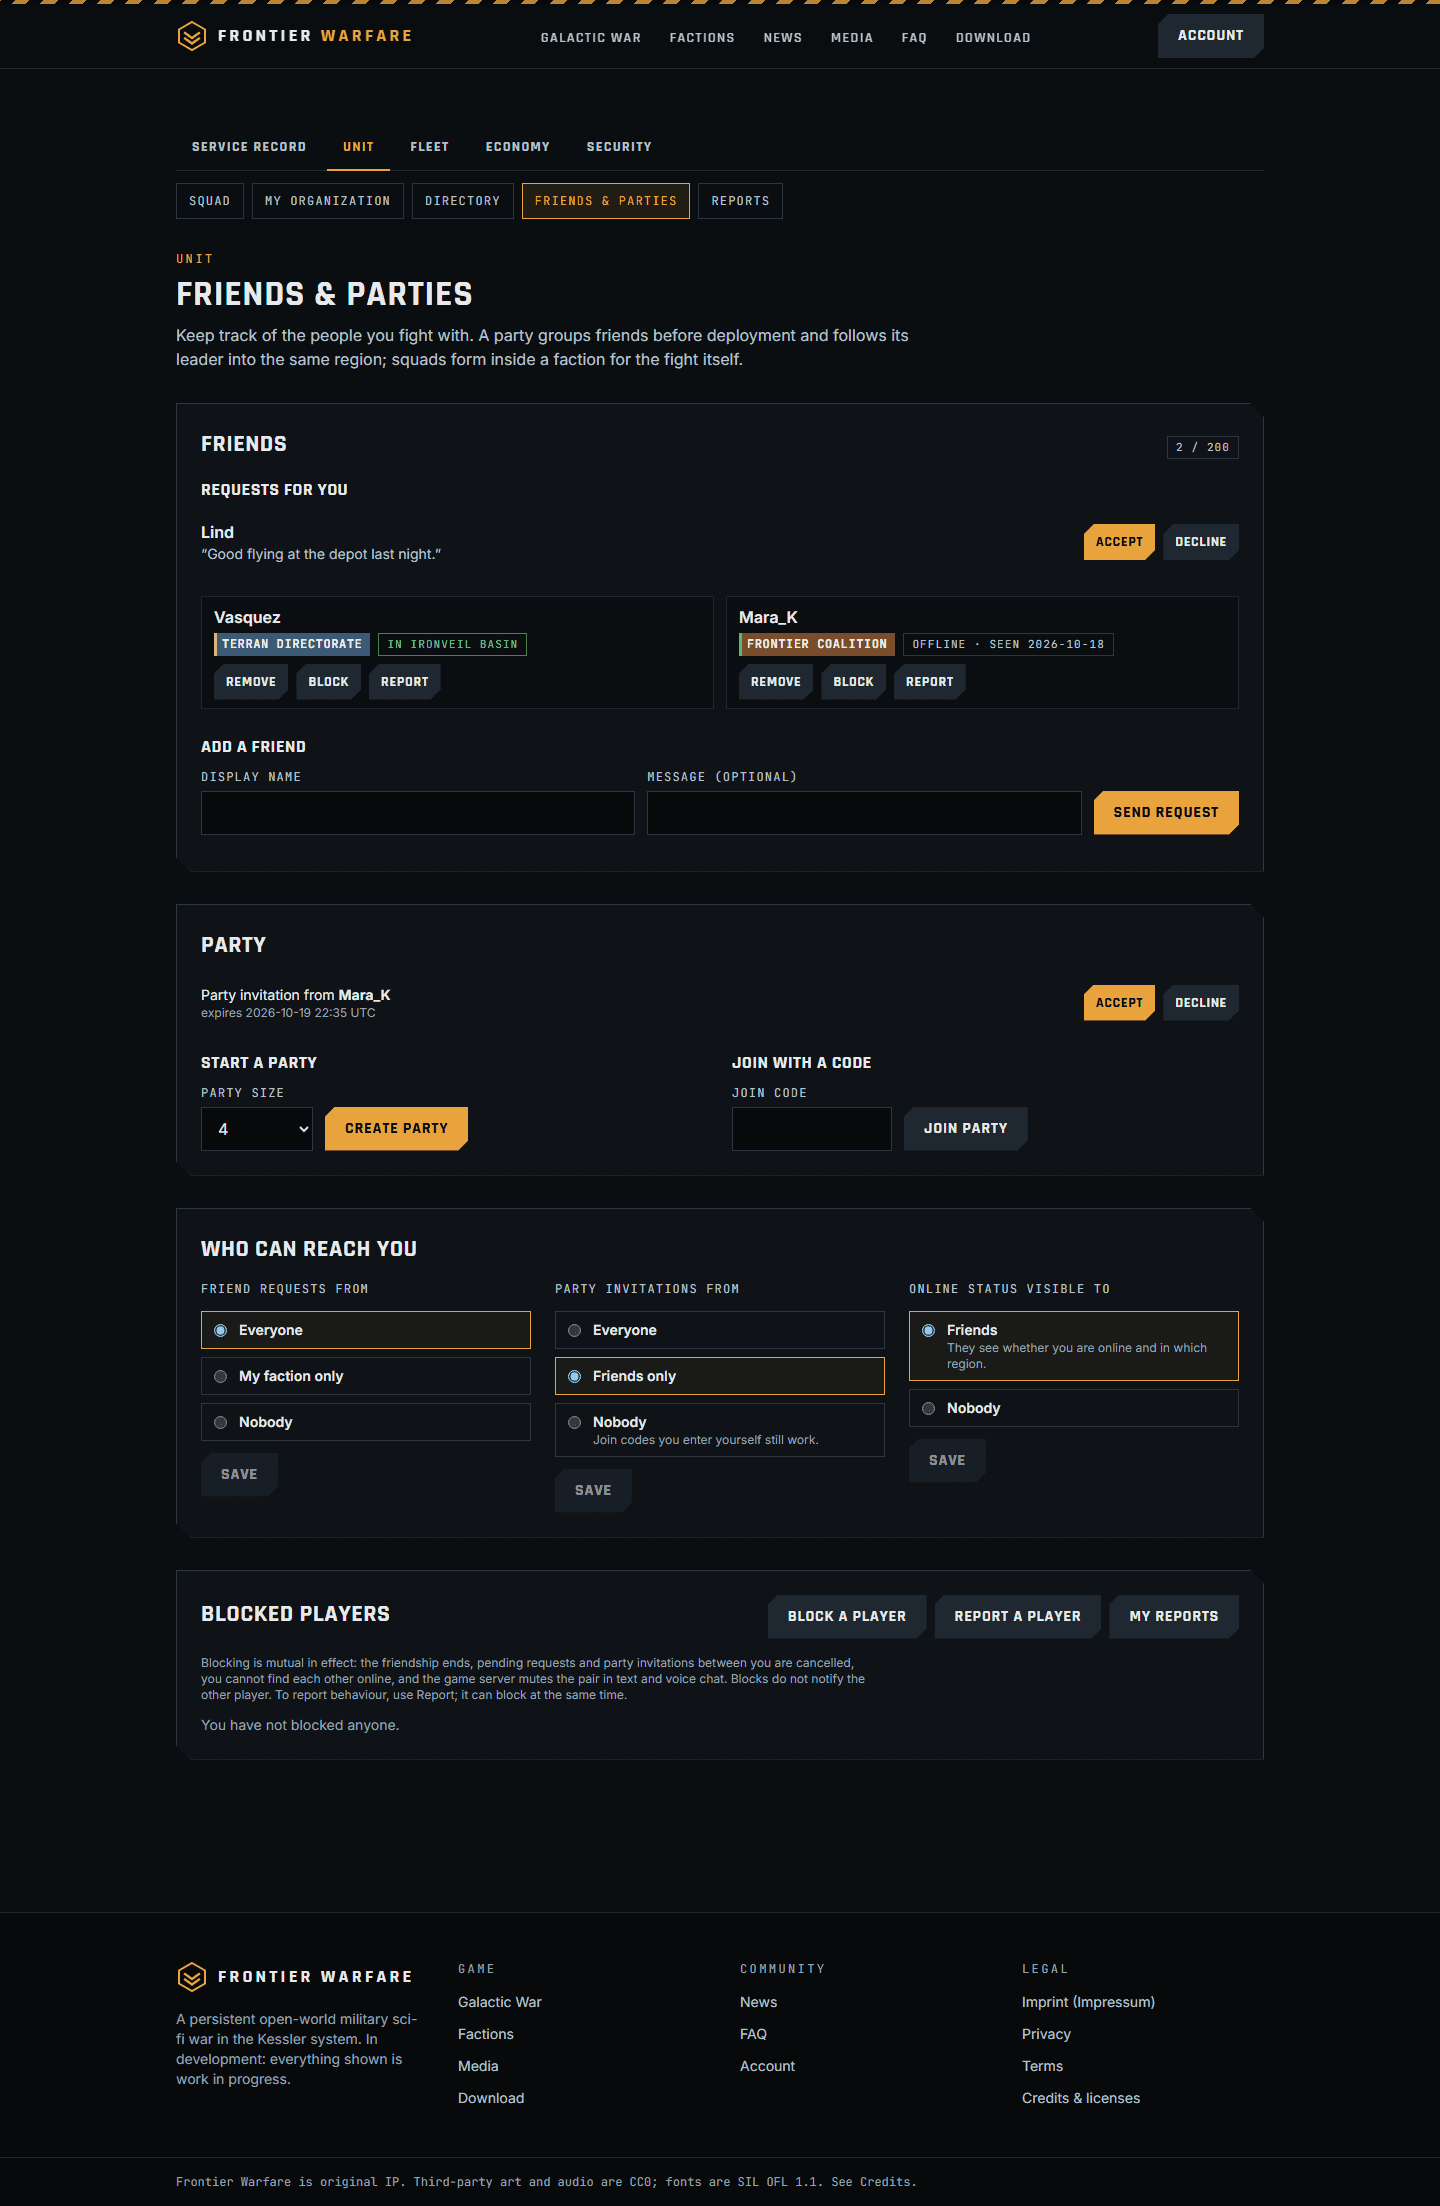Screen dimensions: 1440x2206
Task: Decline Lind's friend request
Action: coord(1201,542)
